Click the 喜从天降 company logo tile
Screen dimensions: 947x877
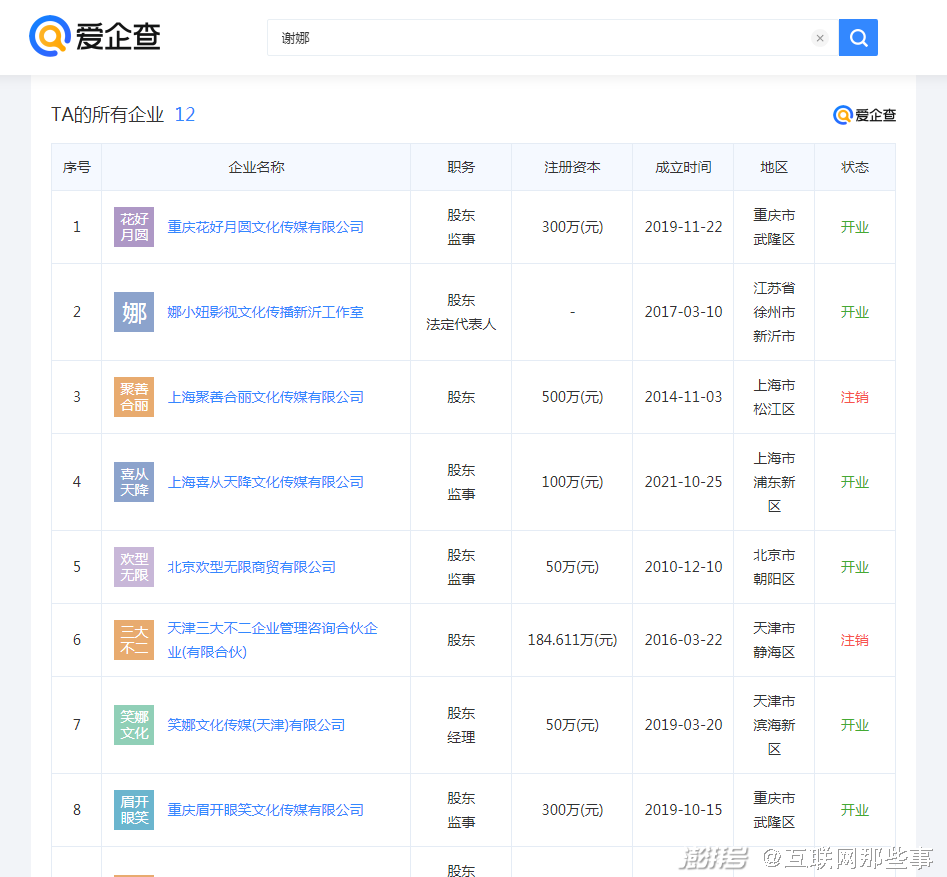coord(134,482)
